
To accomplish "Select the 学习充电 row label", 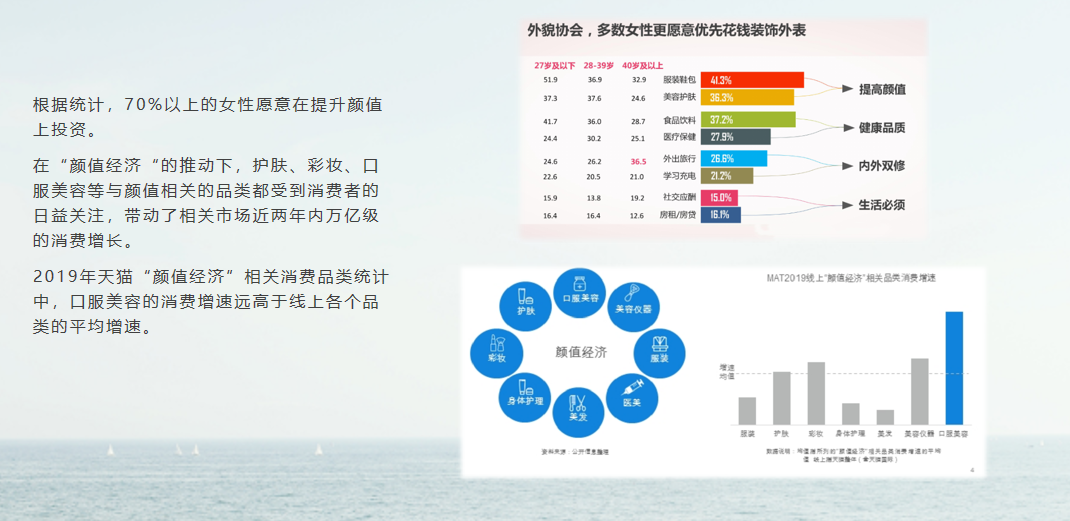I will 679,178.
